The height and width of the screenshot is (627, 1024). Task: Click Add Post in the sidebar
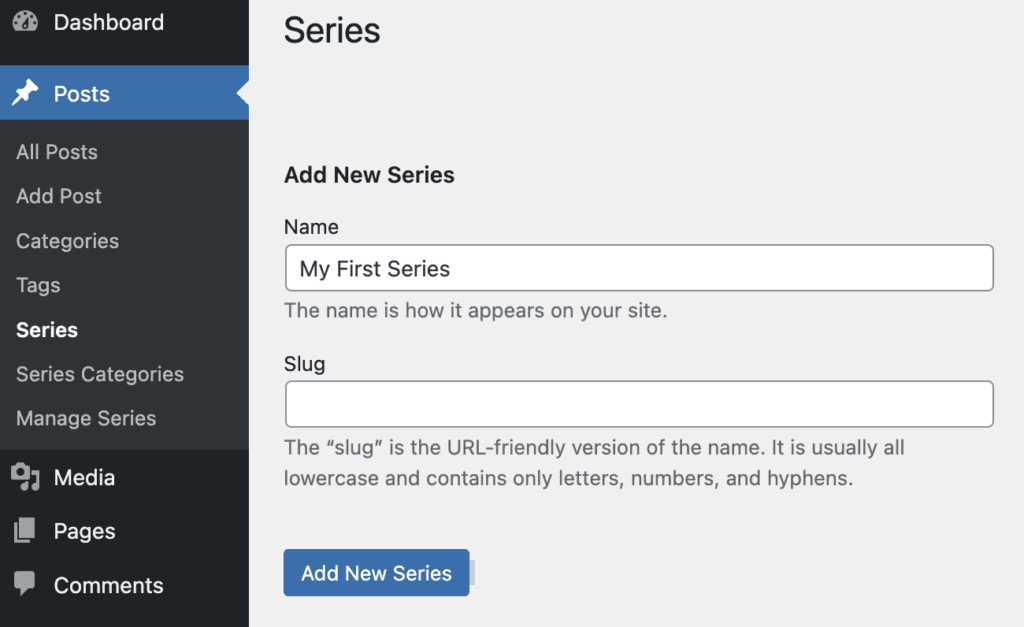tap(58, 196)
